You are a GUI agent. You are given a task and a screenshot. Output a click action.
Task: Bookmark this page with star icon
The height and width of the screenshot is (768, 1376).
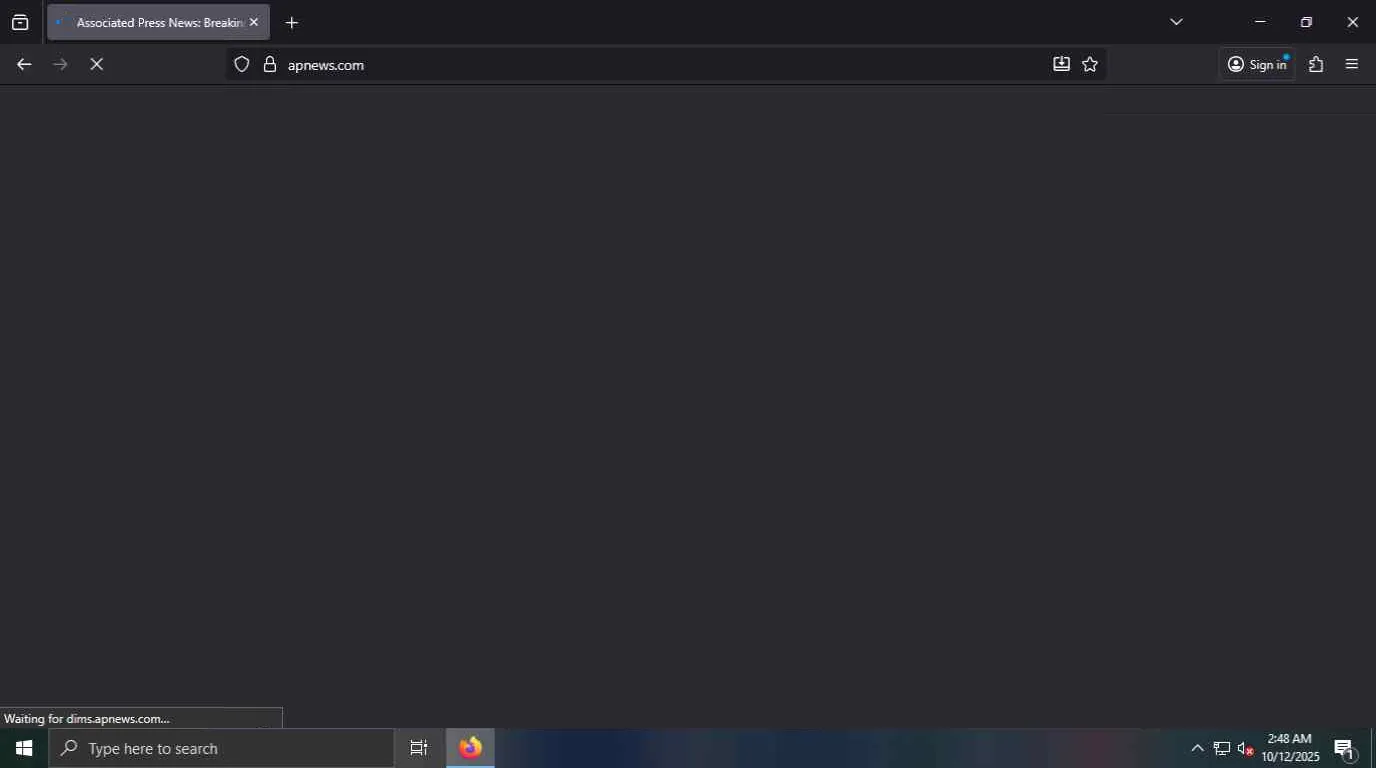click(1090, 64)
